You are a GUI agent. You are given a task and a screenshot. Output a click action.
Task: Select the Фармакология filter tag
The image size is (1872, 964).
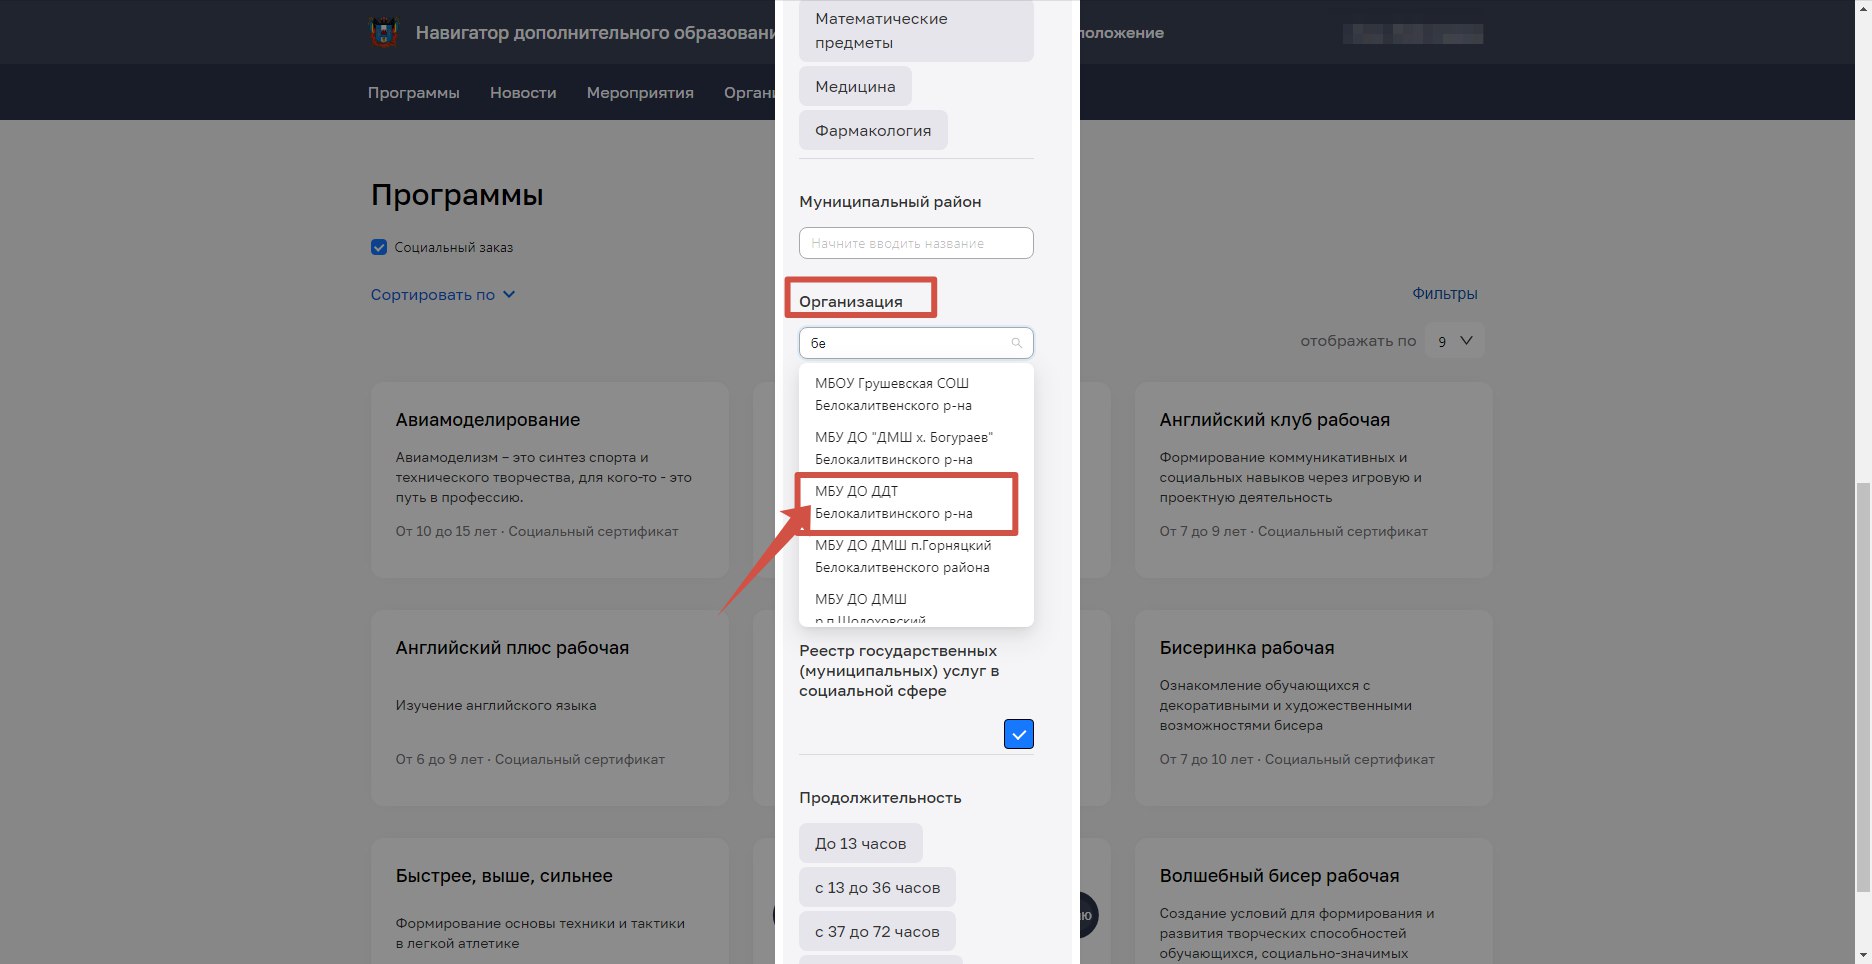tap(873, 130)
